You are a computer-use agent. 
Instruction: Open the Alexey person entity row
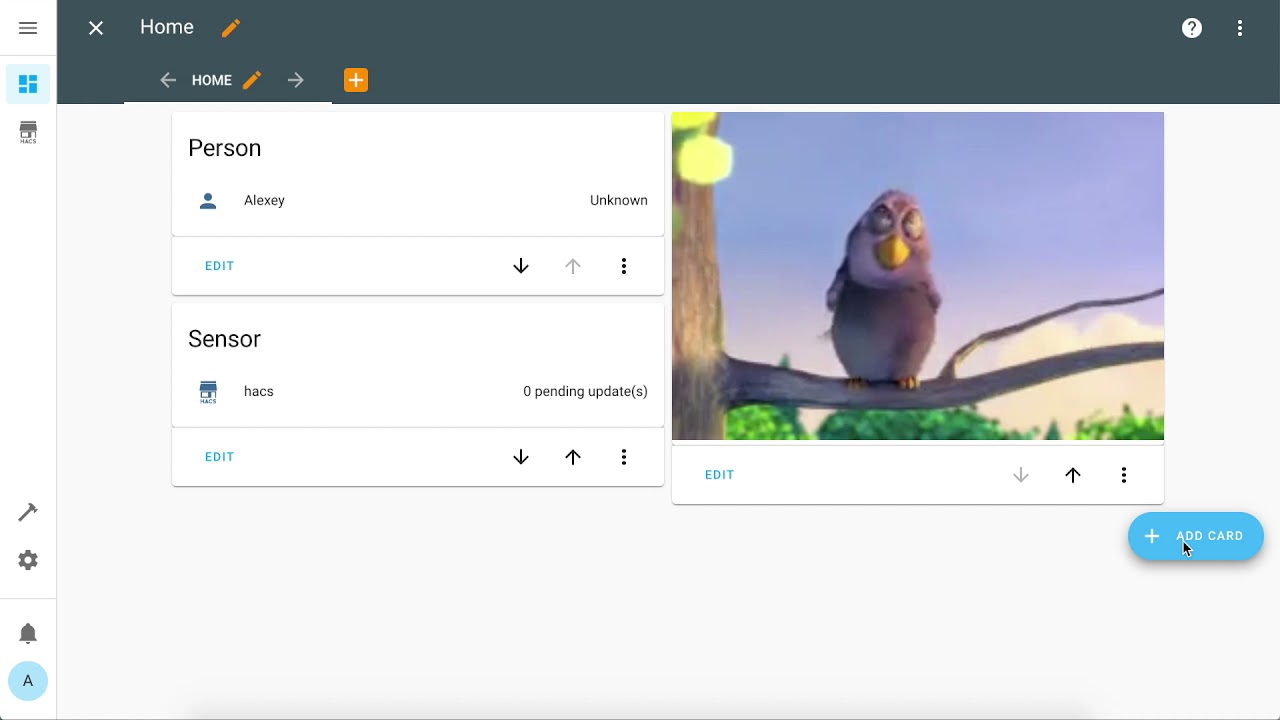tap(418, 200)
